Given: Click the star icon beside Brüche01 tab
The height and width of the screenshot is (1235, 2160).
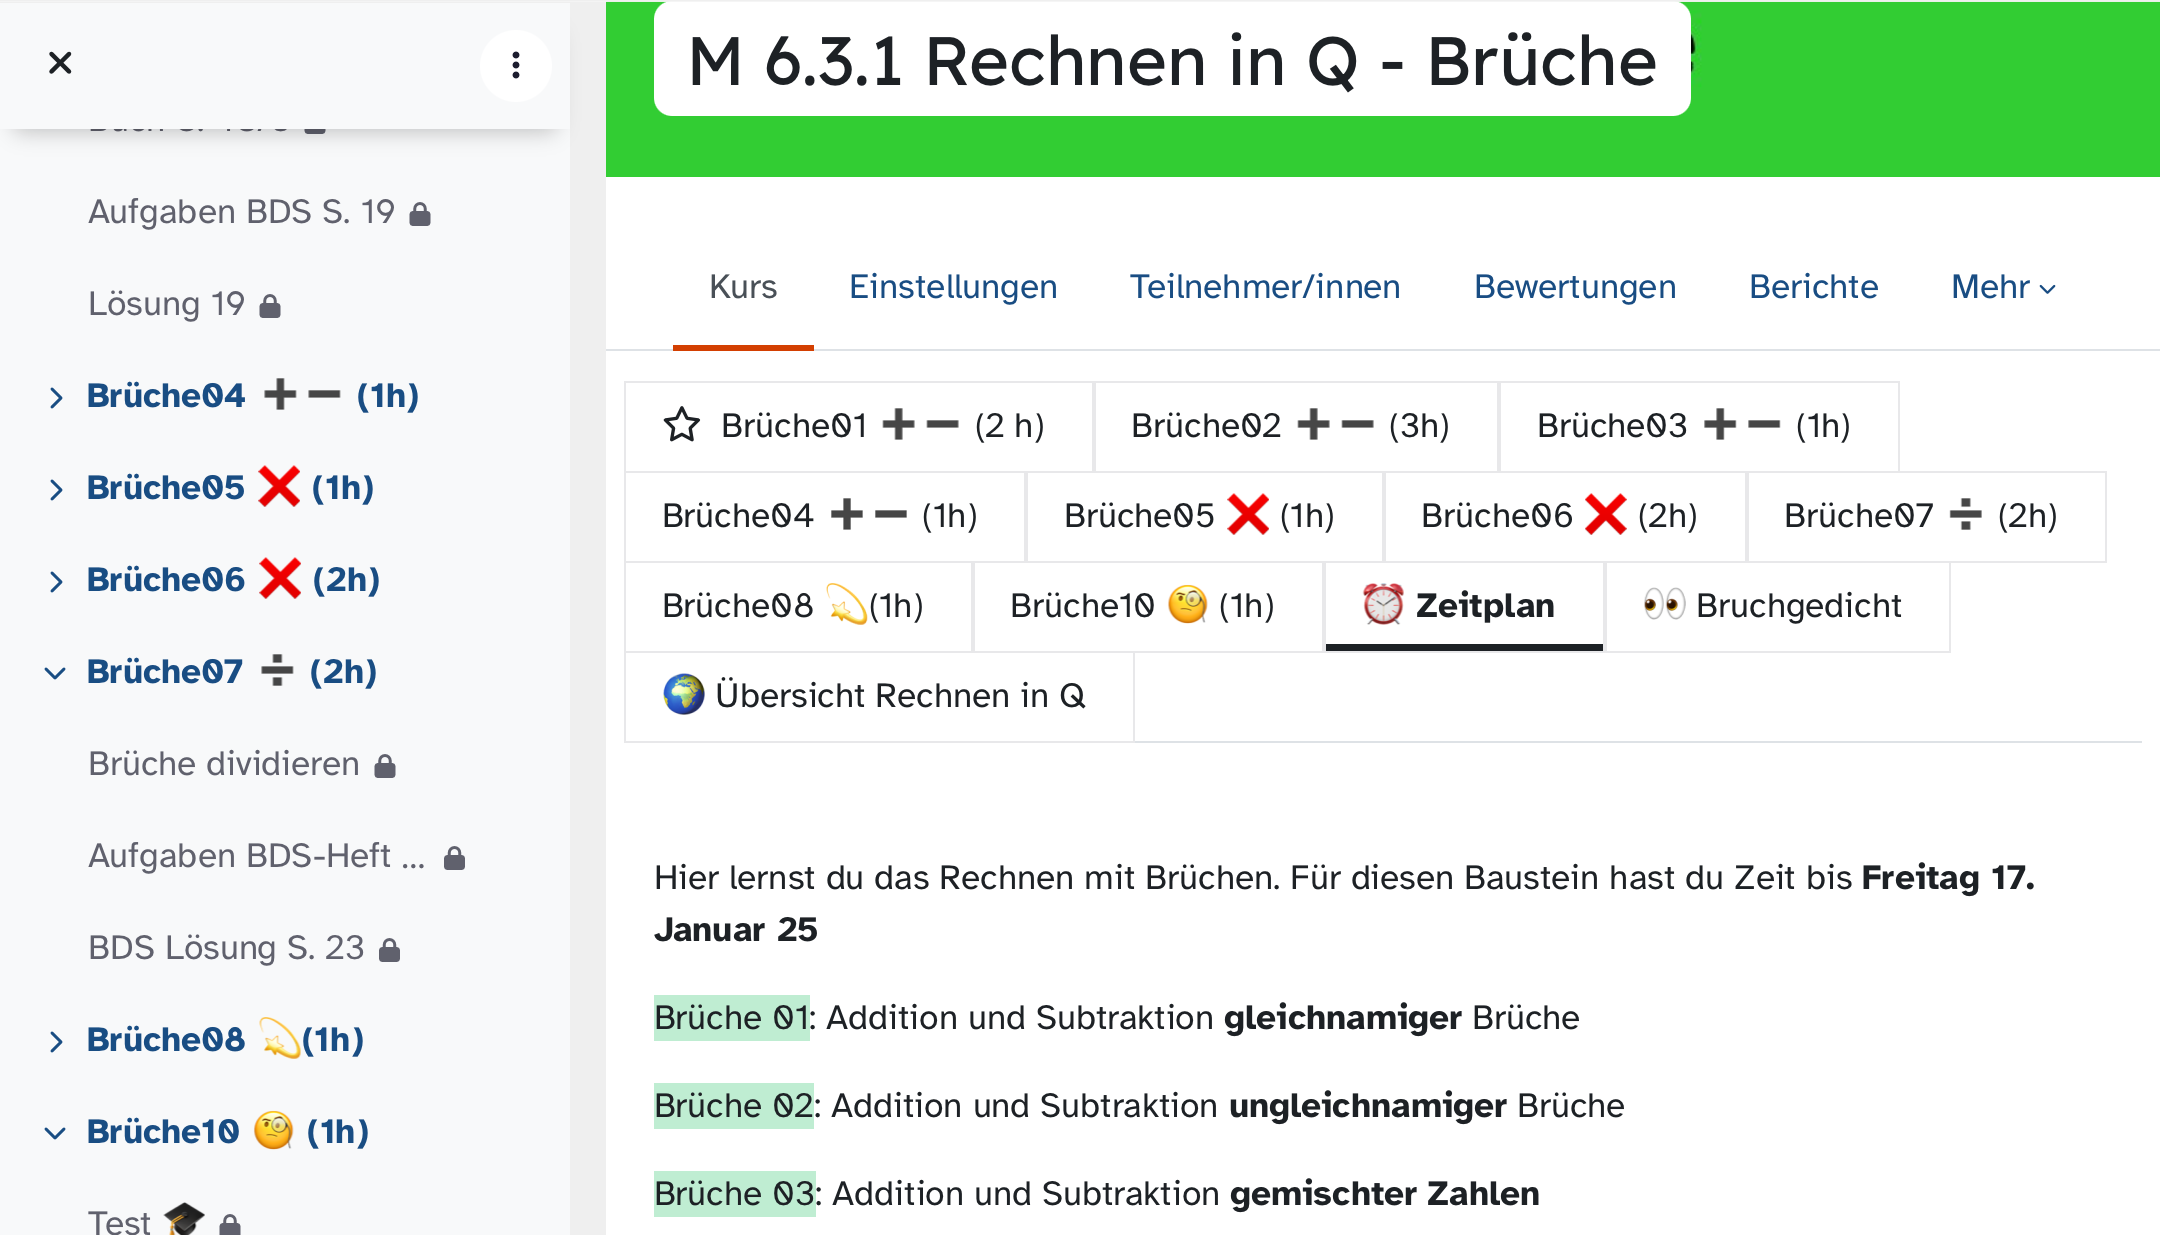Looking at the screenshot, I should coord(682,425).
